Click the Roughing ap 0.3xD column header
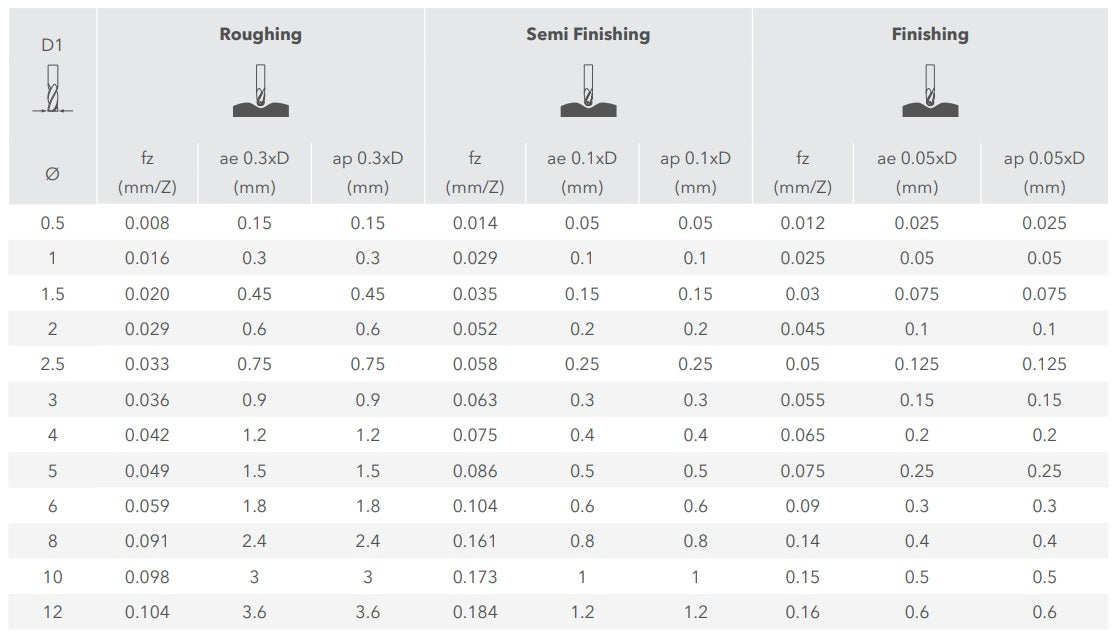The height and width of the screenshot is (640, 1116). [368, 172]
